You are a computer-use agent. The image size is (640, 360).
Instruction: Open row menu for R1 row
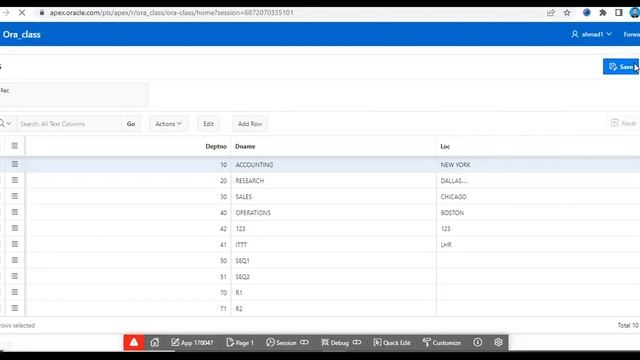pos(15,292)
